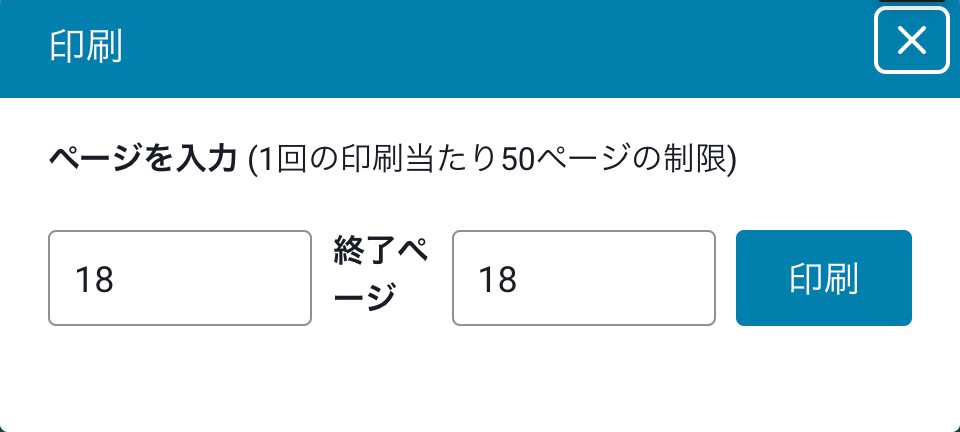Viewport: 960px width, 432px height.
Task: Click the value 18 in the first page box
Action: [x=94, y=279]
